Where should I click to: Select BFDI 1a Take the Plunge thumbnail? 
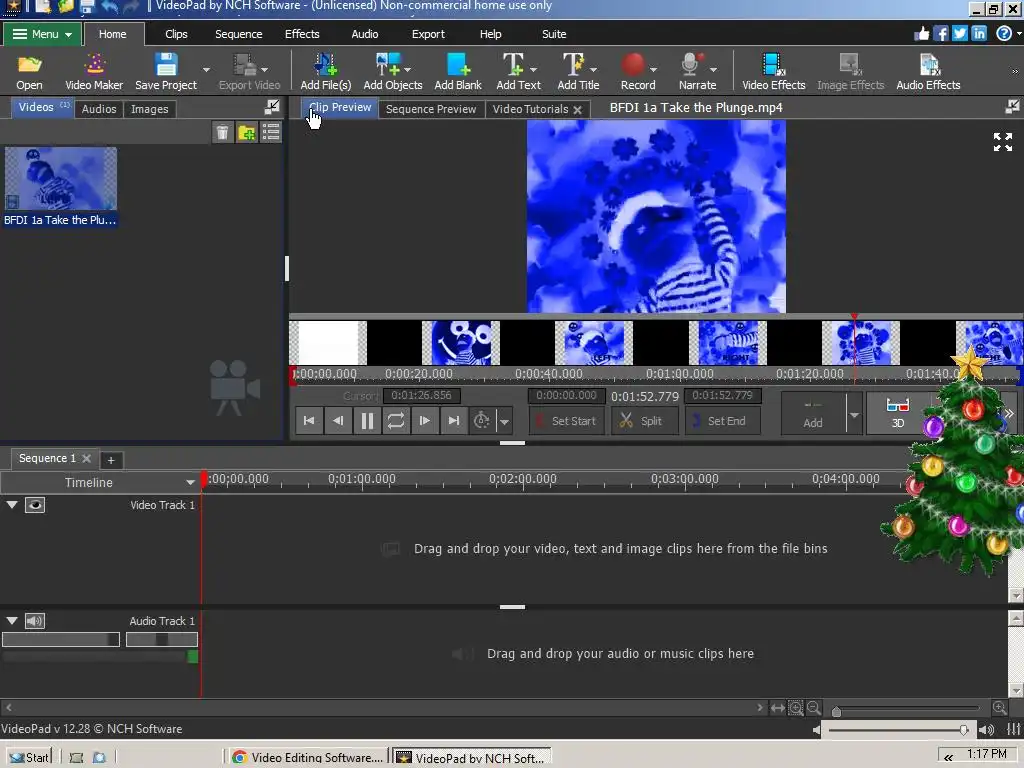click(61, 178)
